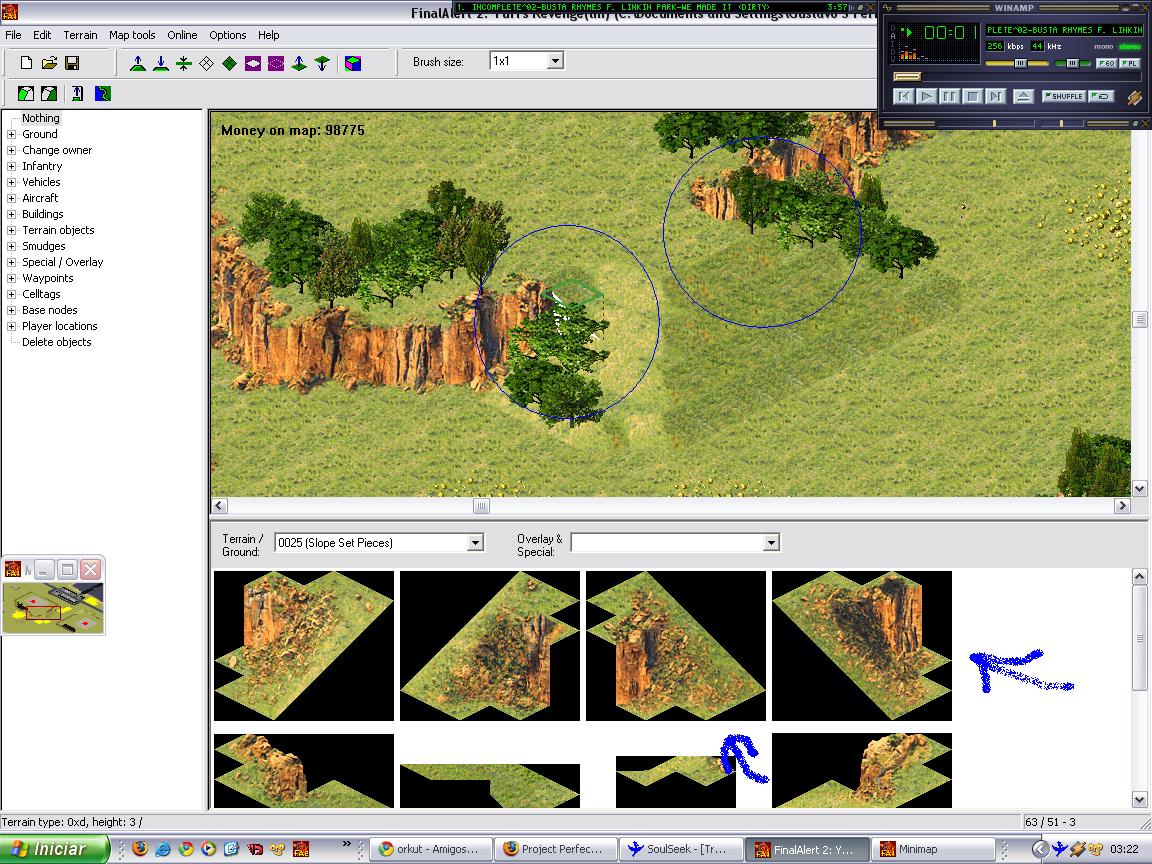Expand the Buildings tree node
This screenshot has width=1152, height=864.
pos(12,215)
